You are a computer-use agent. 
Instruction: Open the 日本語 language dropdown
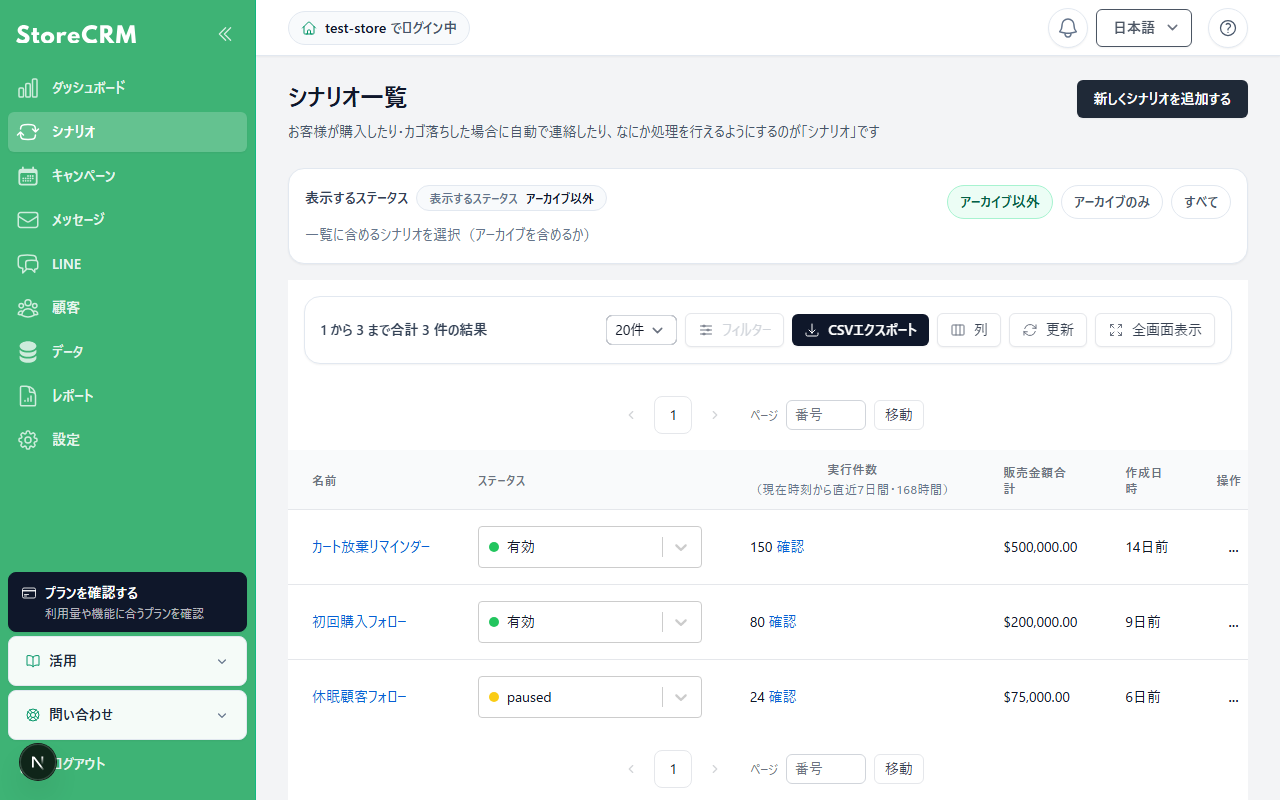(1144, 28)
